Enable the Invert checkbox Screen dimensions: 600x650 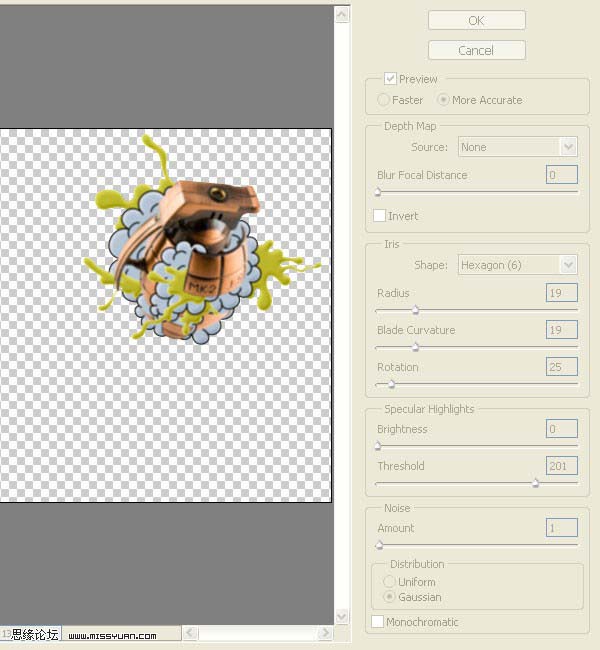point(379,216)
